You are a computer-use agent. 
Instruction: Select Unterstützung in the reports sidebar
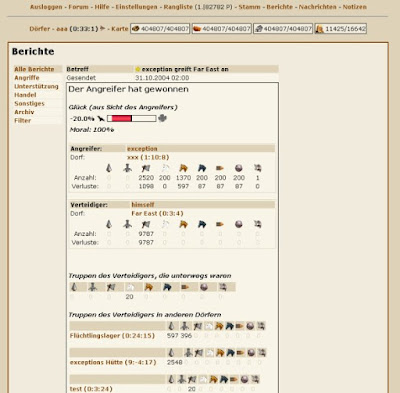click(x=36, y=86)
